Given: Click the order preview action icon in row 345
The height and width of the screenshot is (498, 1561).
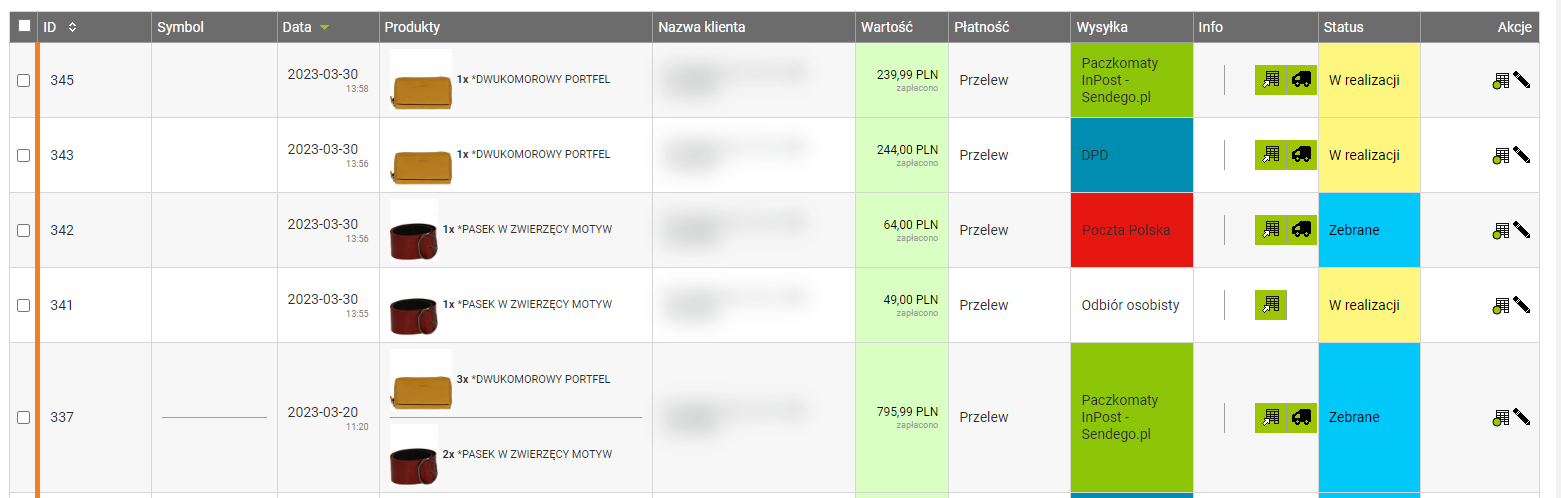Looking at the screenshot, I should coord(1500,81).
